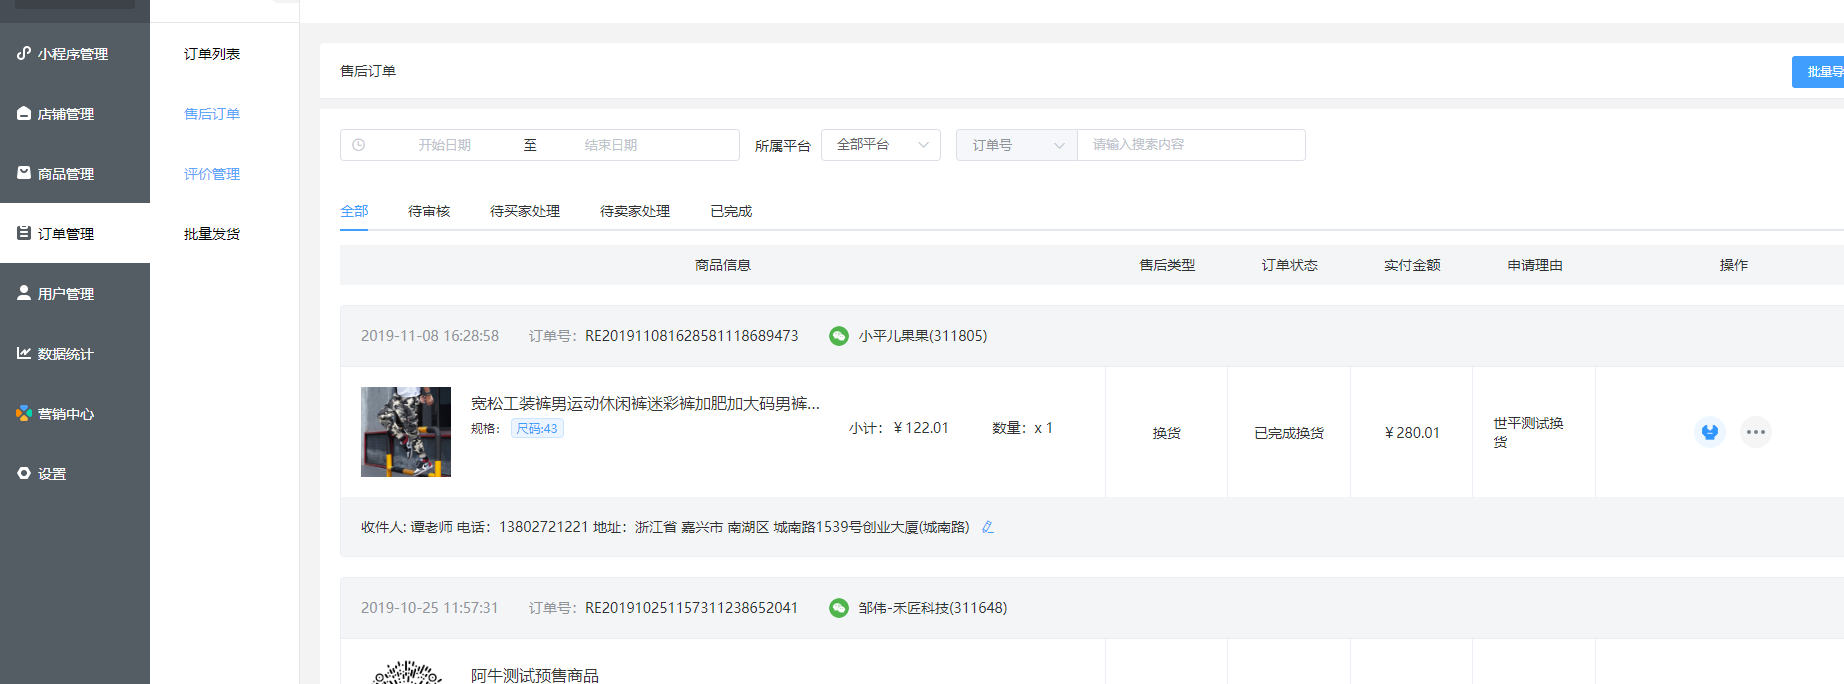Expand the 全部平台 platform dropdown
Image resolution: width=1844 pixels, height=684 pixels.
[x=880, y=145]
